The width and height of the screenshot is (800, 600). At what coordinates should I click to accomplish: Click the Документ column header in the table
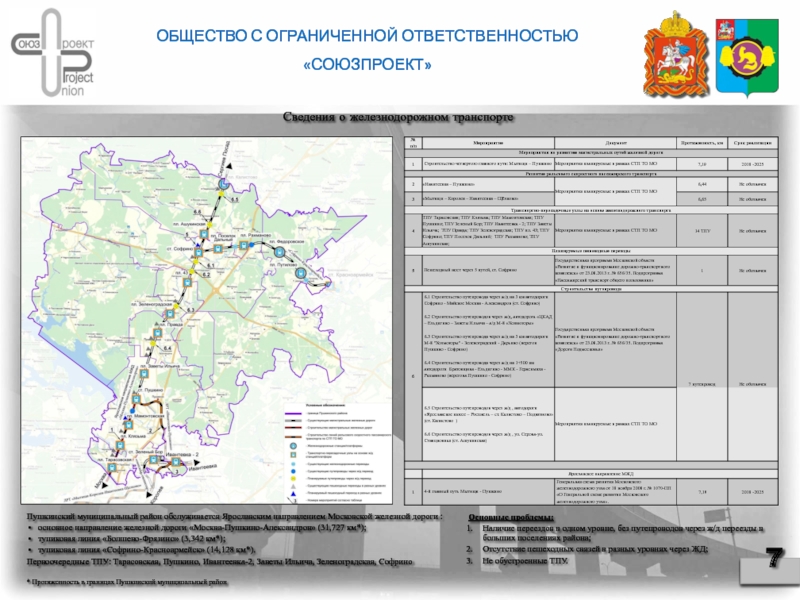615,143
